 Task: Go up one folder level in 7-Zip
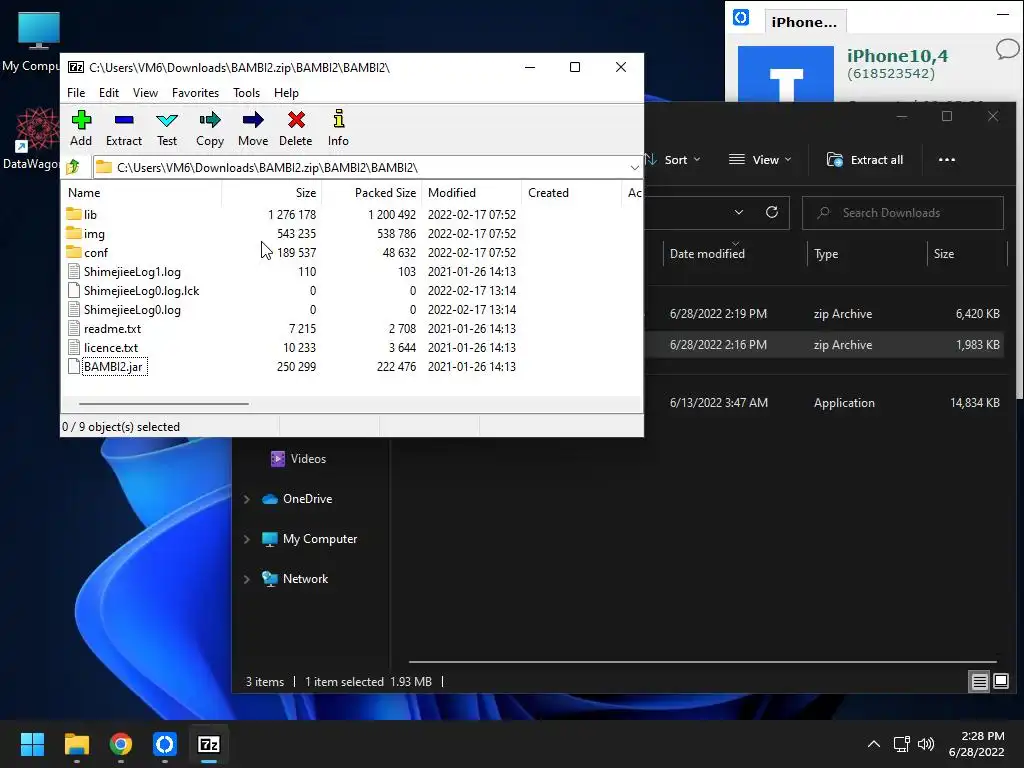coord(73,167)
